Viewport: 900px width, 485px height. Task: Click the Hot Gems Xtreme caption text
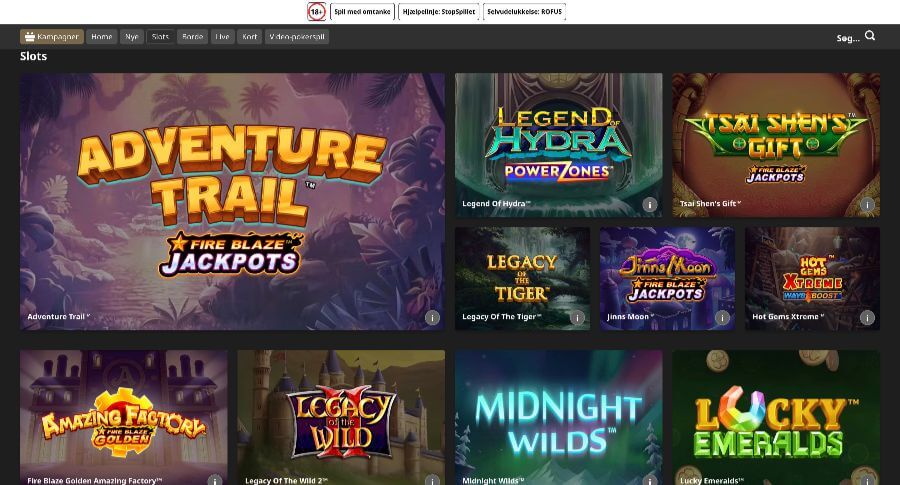tap(788, 316)
